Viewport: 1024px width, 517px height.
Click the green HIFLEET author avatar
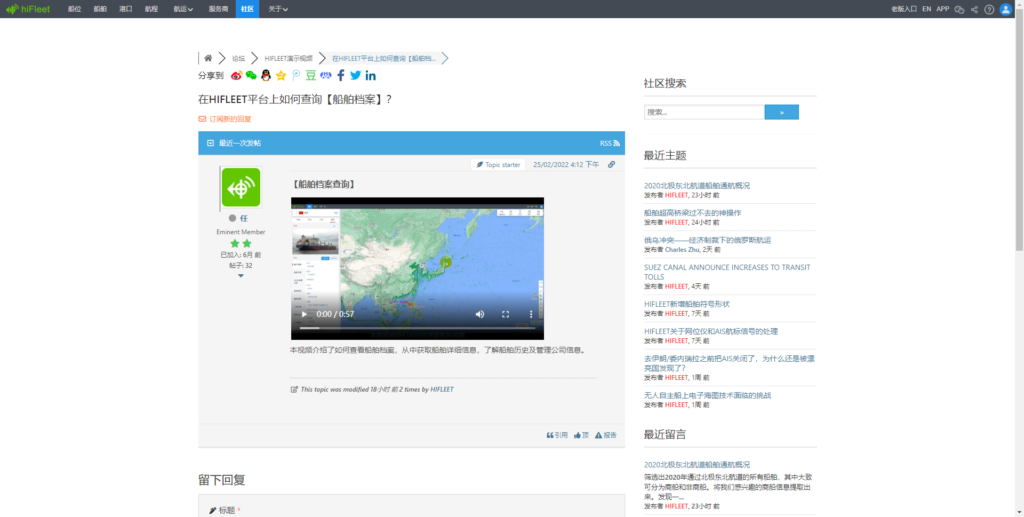(241, 187)
